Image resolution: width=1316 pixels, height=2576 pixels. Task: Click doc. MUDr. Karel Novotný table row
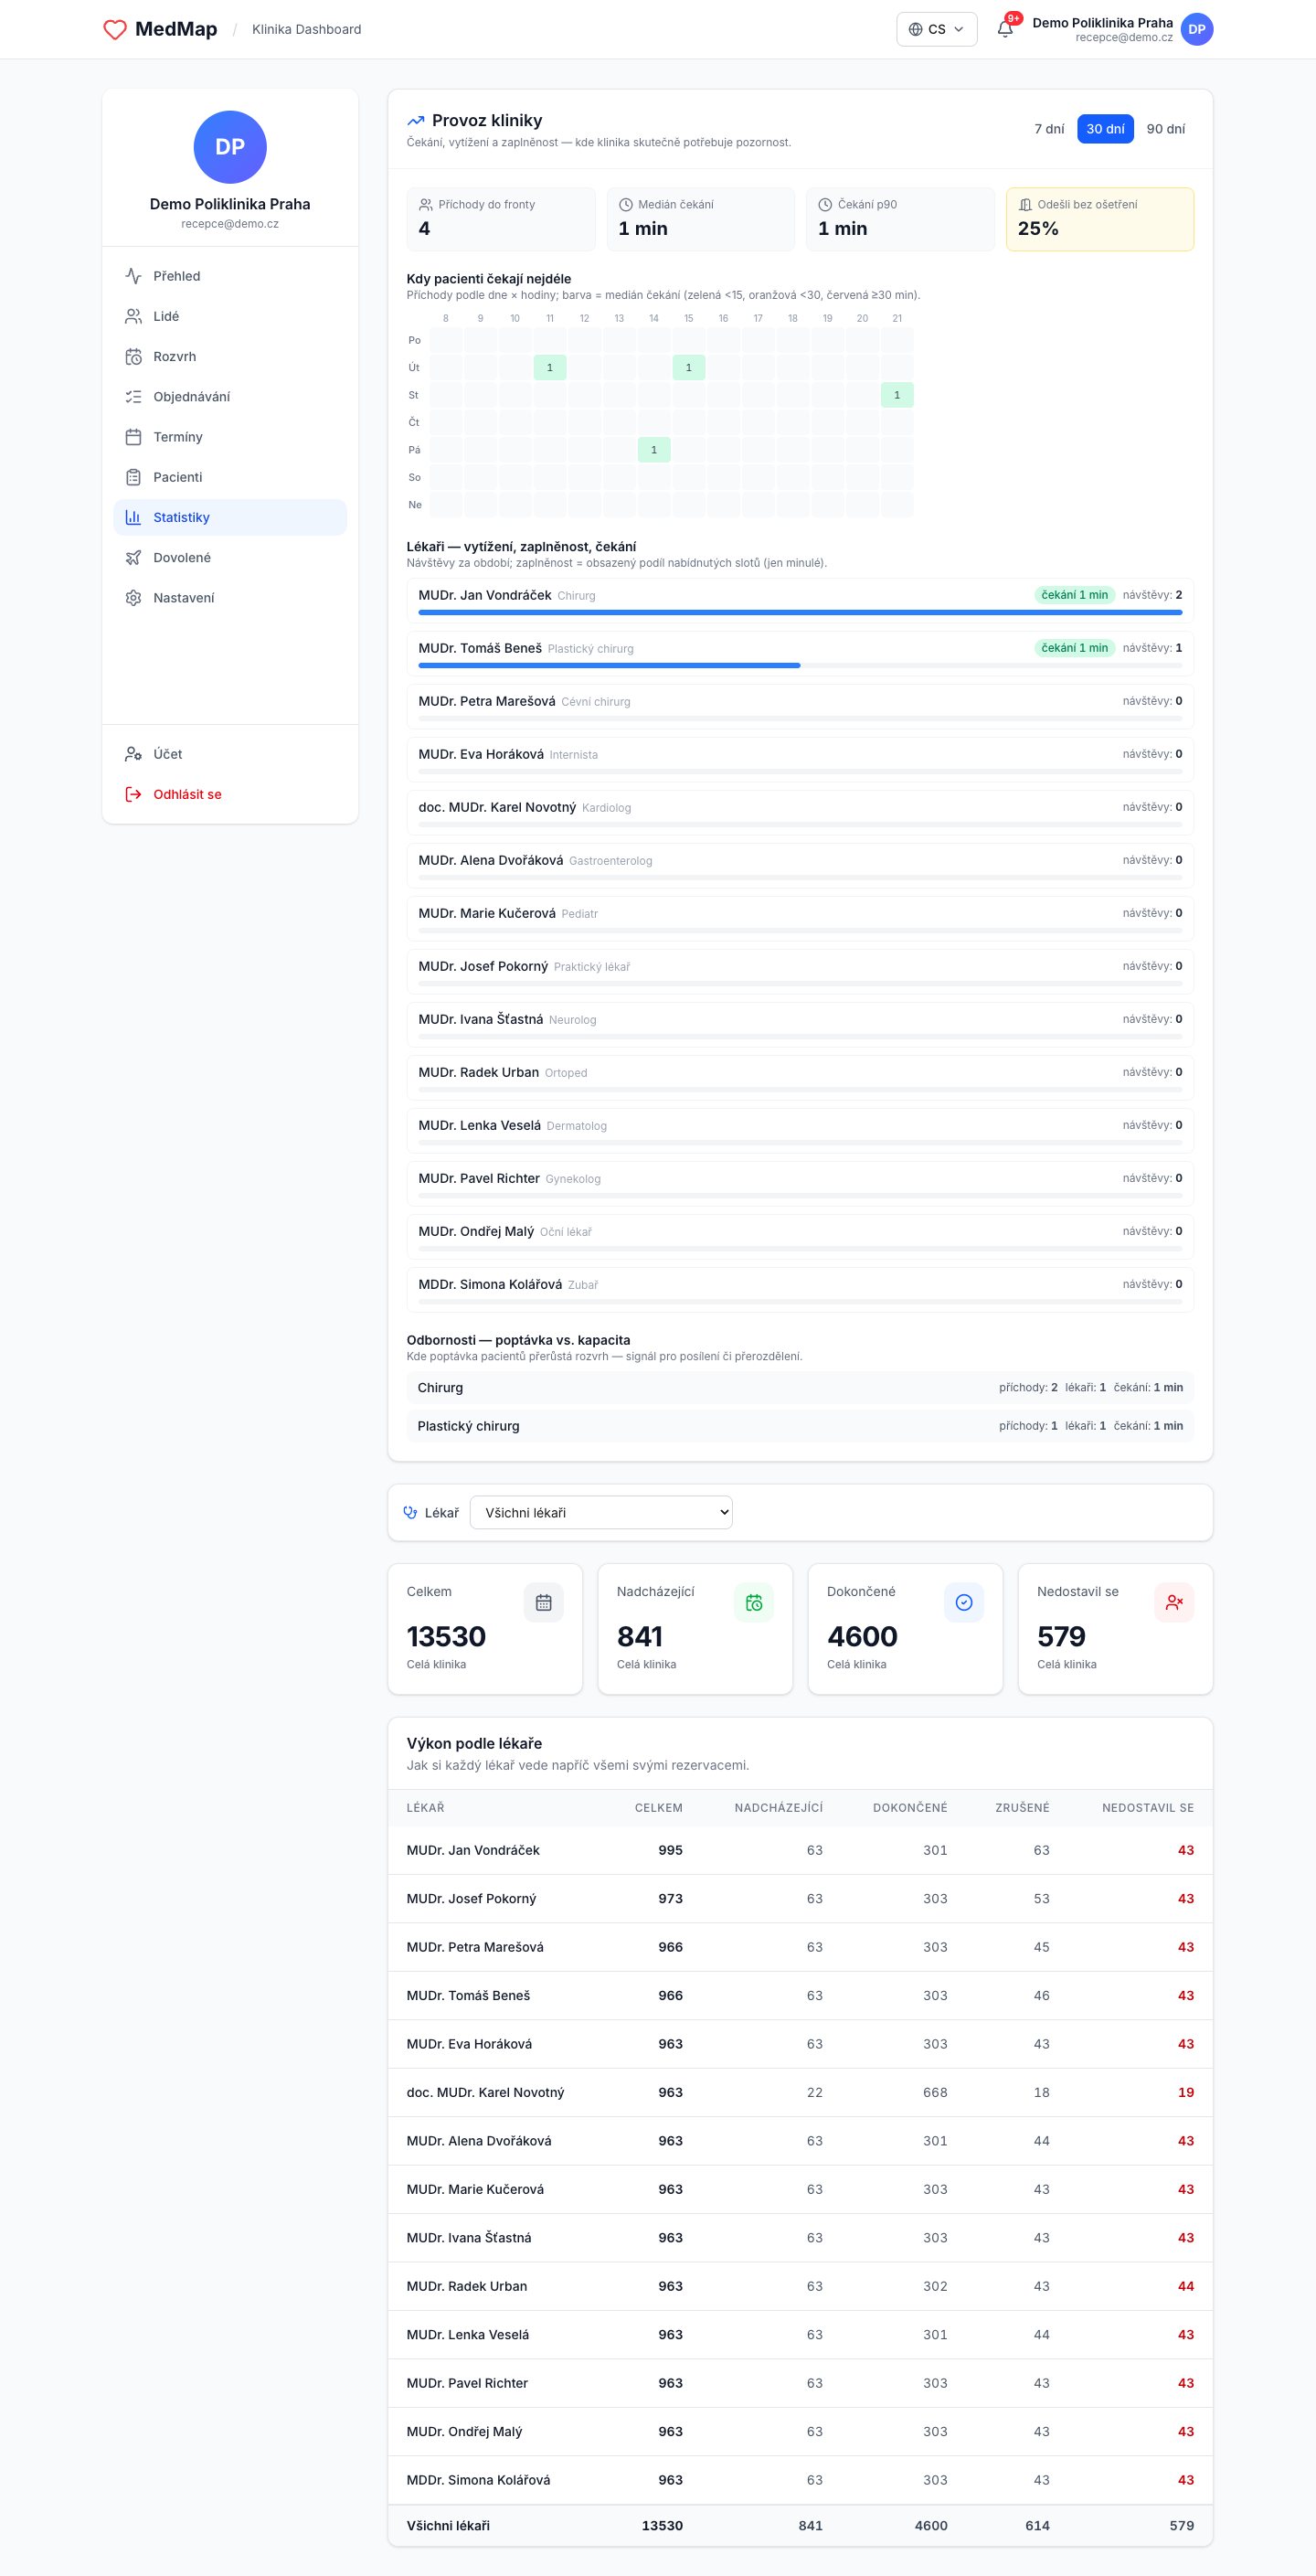coord(800,2092)
